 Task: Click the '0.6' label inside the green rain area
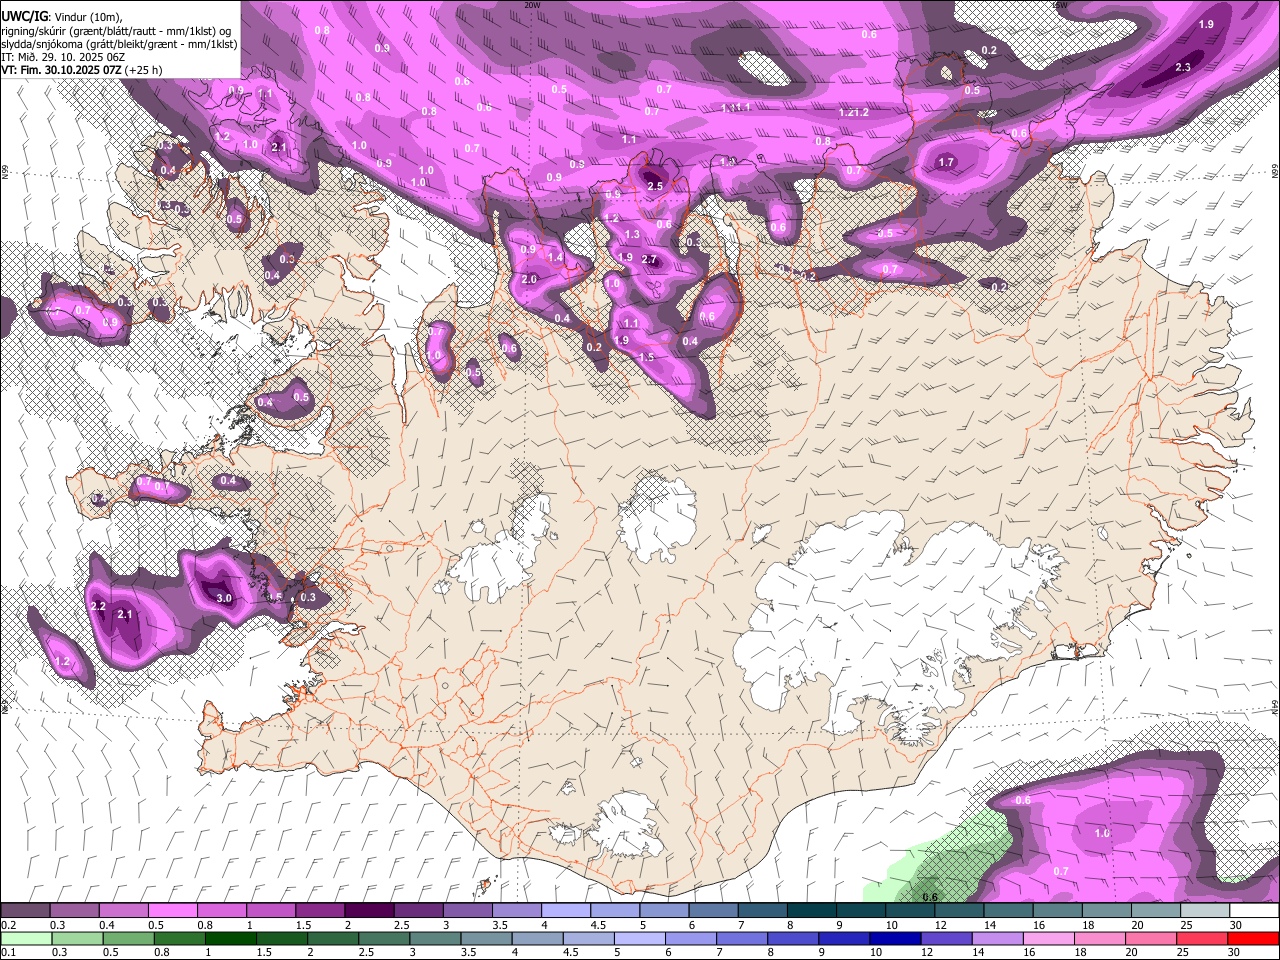[x=929, y=897]
